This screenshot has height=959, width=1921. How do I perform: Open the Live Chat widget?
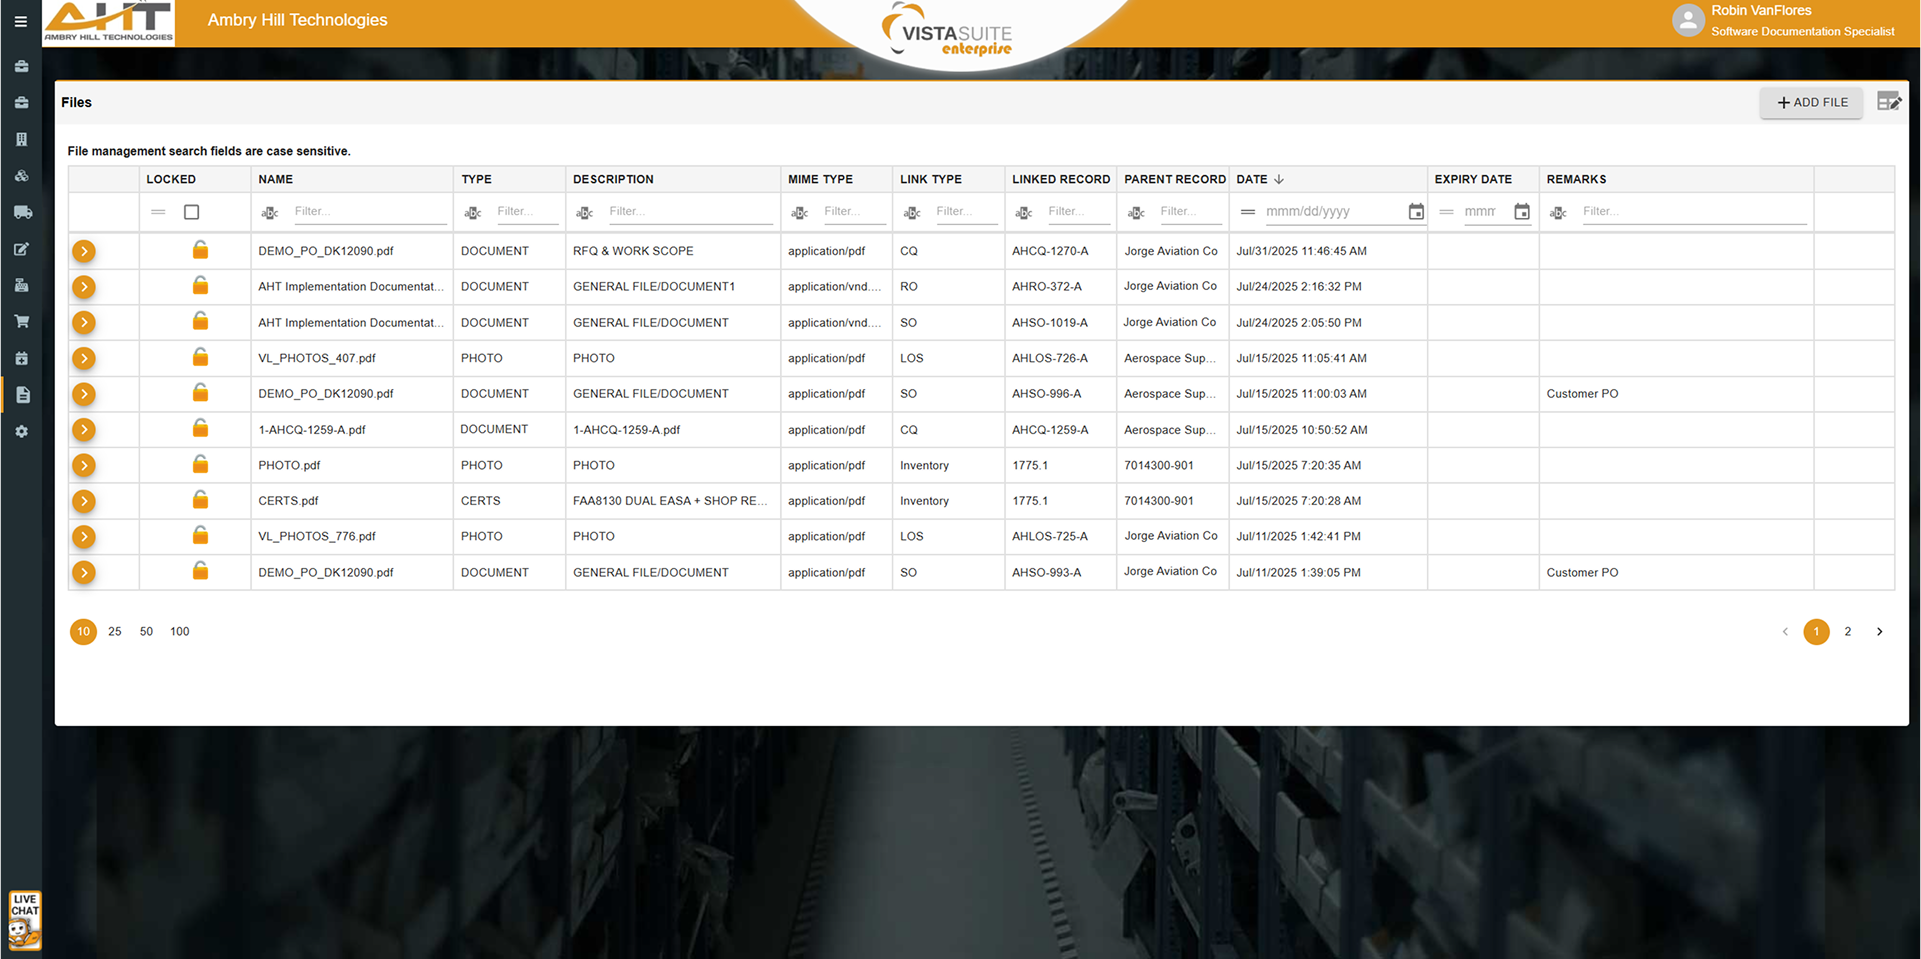(x=24, y=919)
